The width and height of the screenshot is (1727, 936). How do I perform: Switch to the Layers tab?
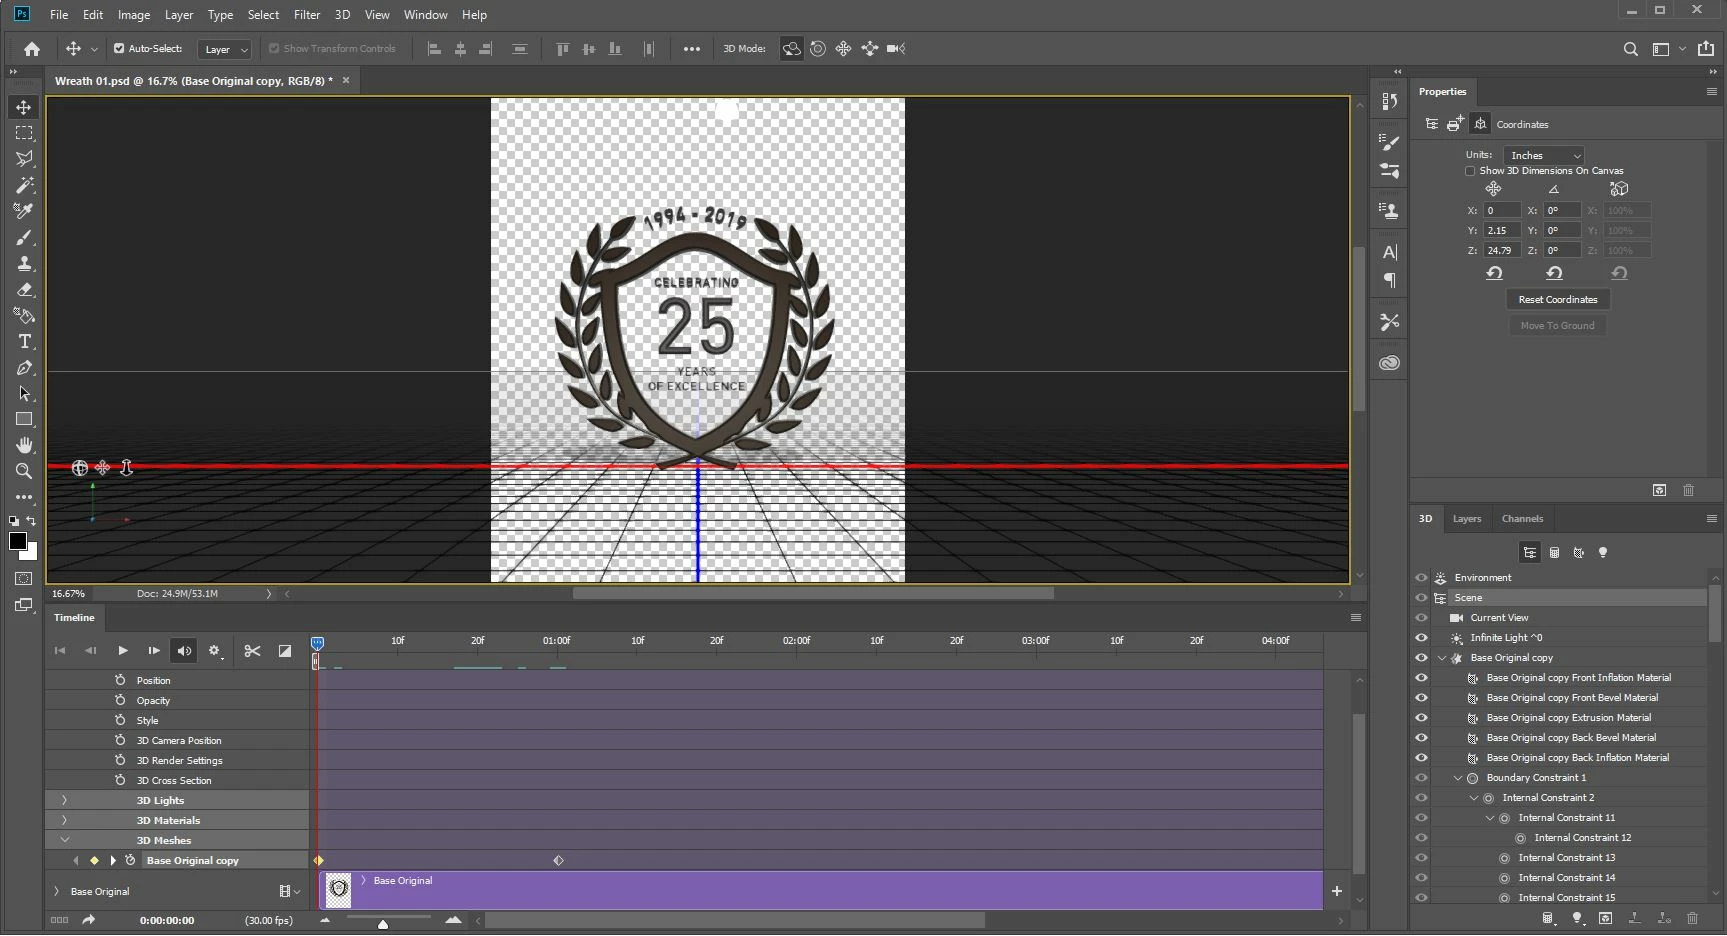tap(1467, 519)
